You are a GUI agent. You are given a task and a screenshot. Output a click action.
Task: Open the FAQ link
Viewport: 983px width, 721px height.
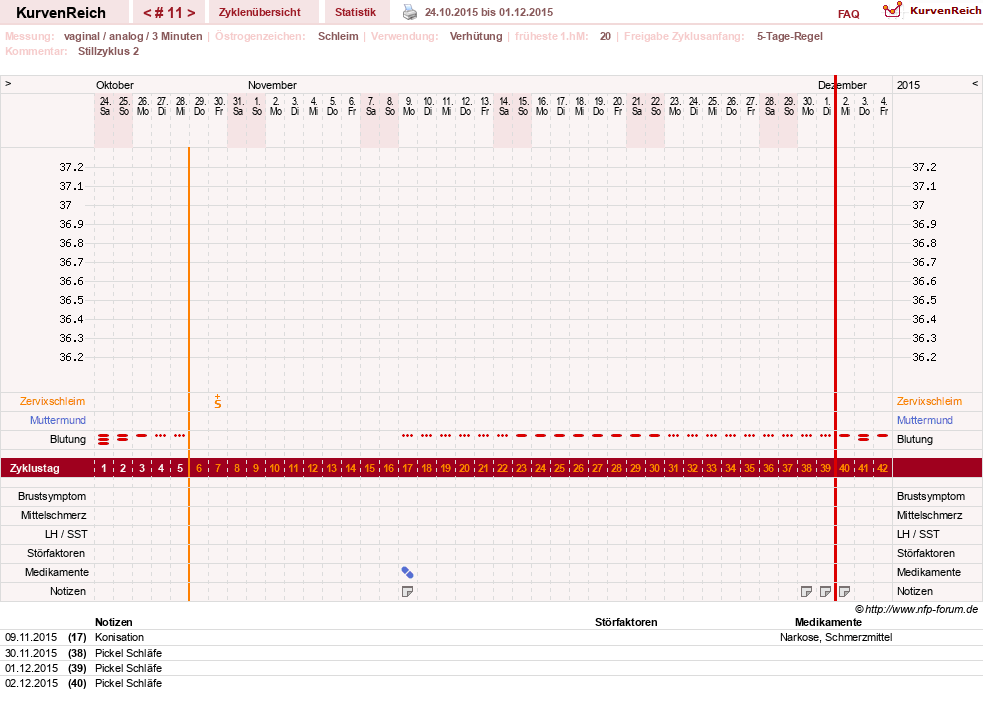(848, 14)
